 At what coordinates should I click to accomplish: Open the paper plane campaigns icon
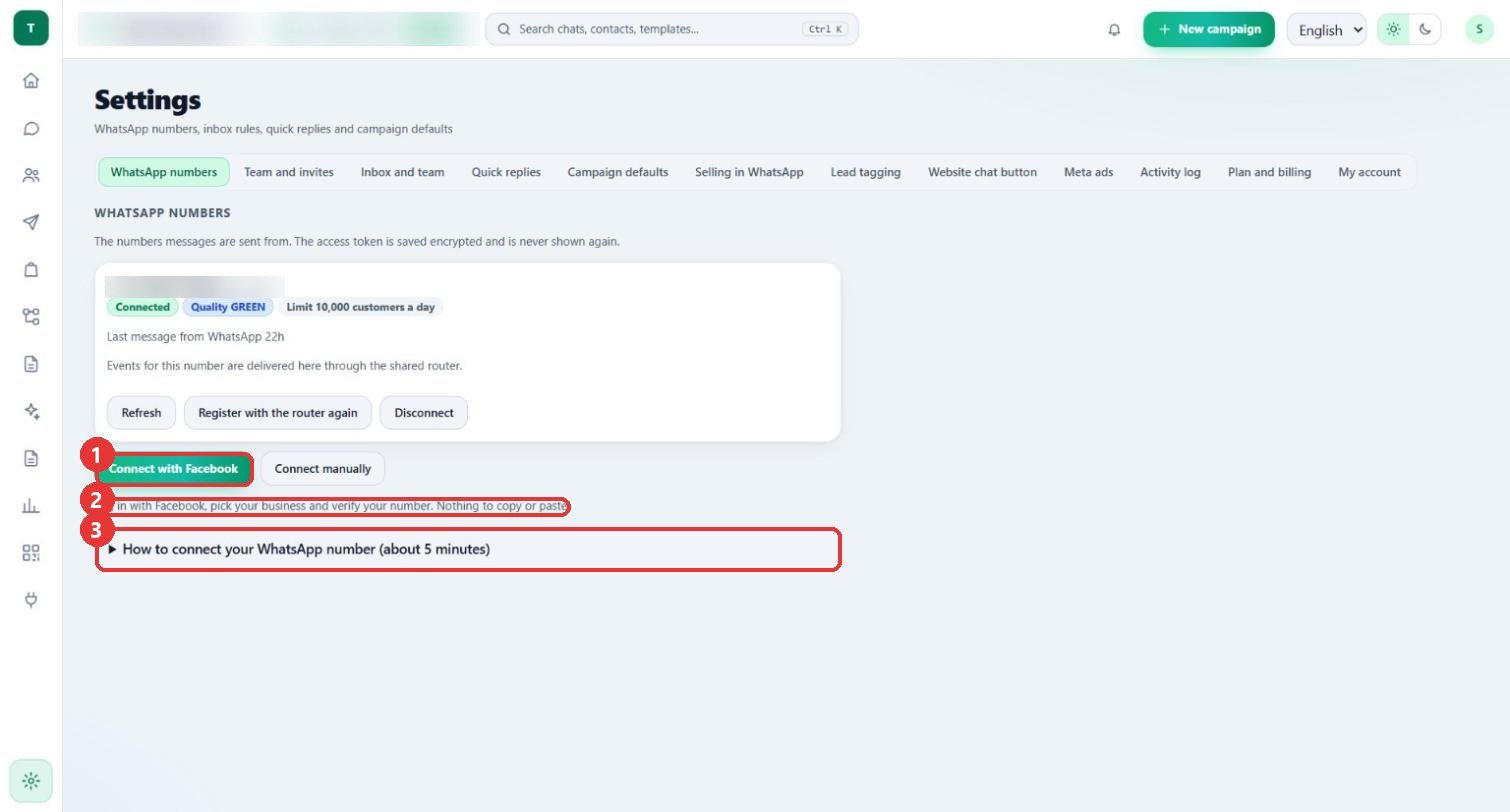(x=31, y=222)
